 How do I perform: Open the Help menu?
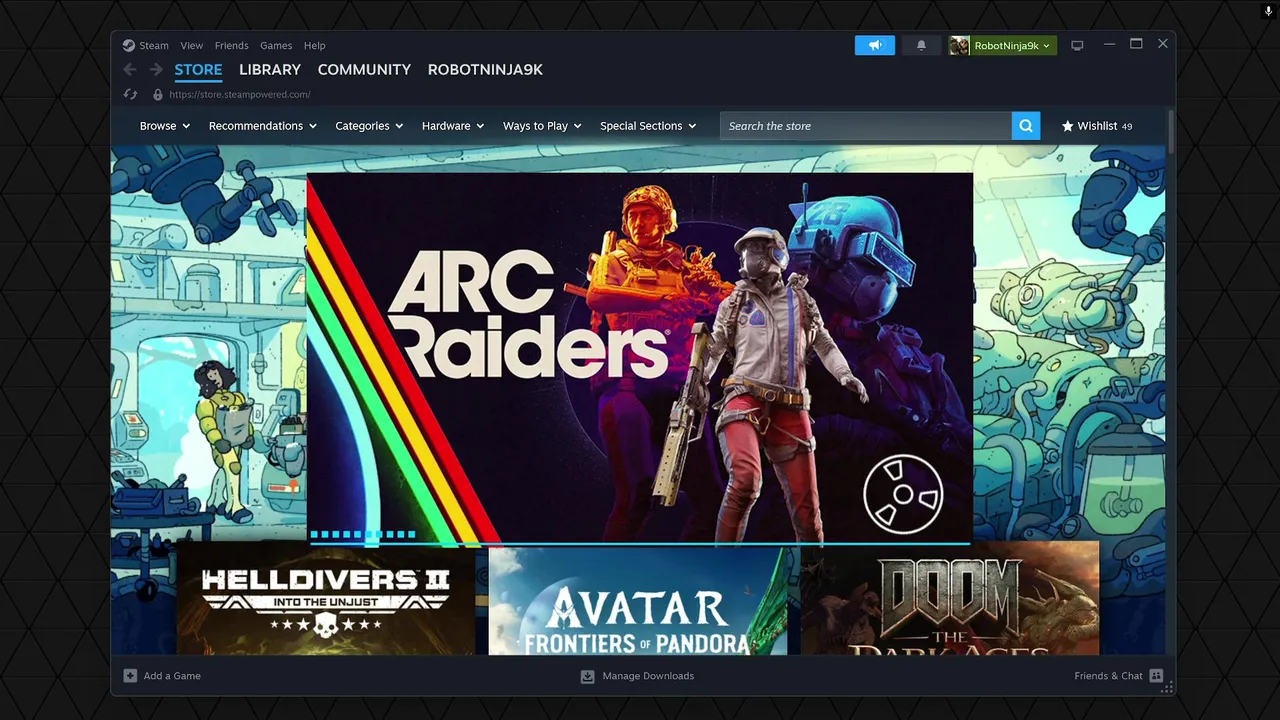[315, 45]
